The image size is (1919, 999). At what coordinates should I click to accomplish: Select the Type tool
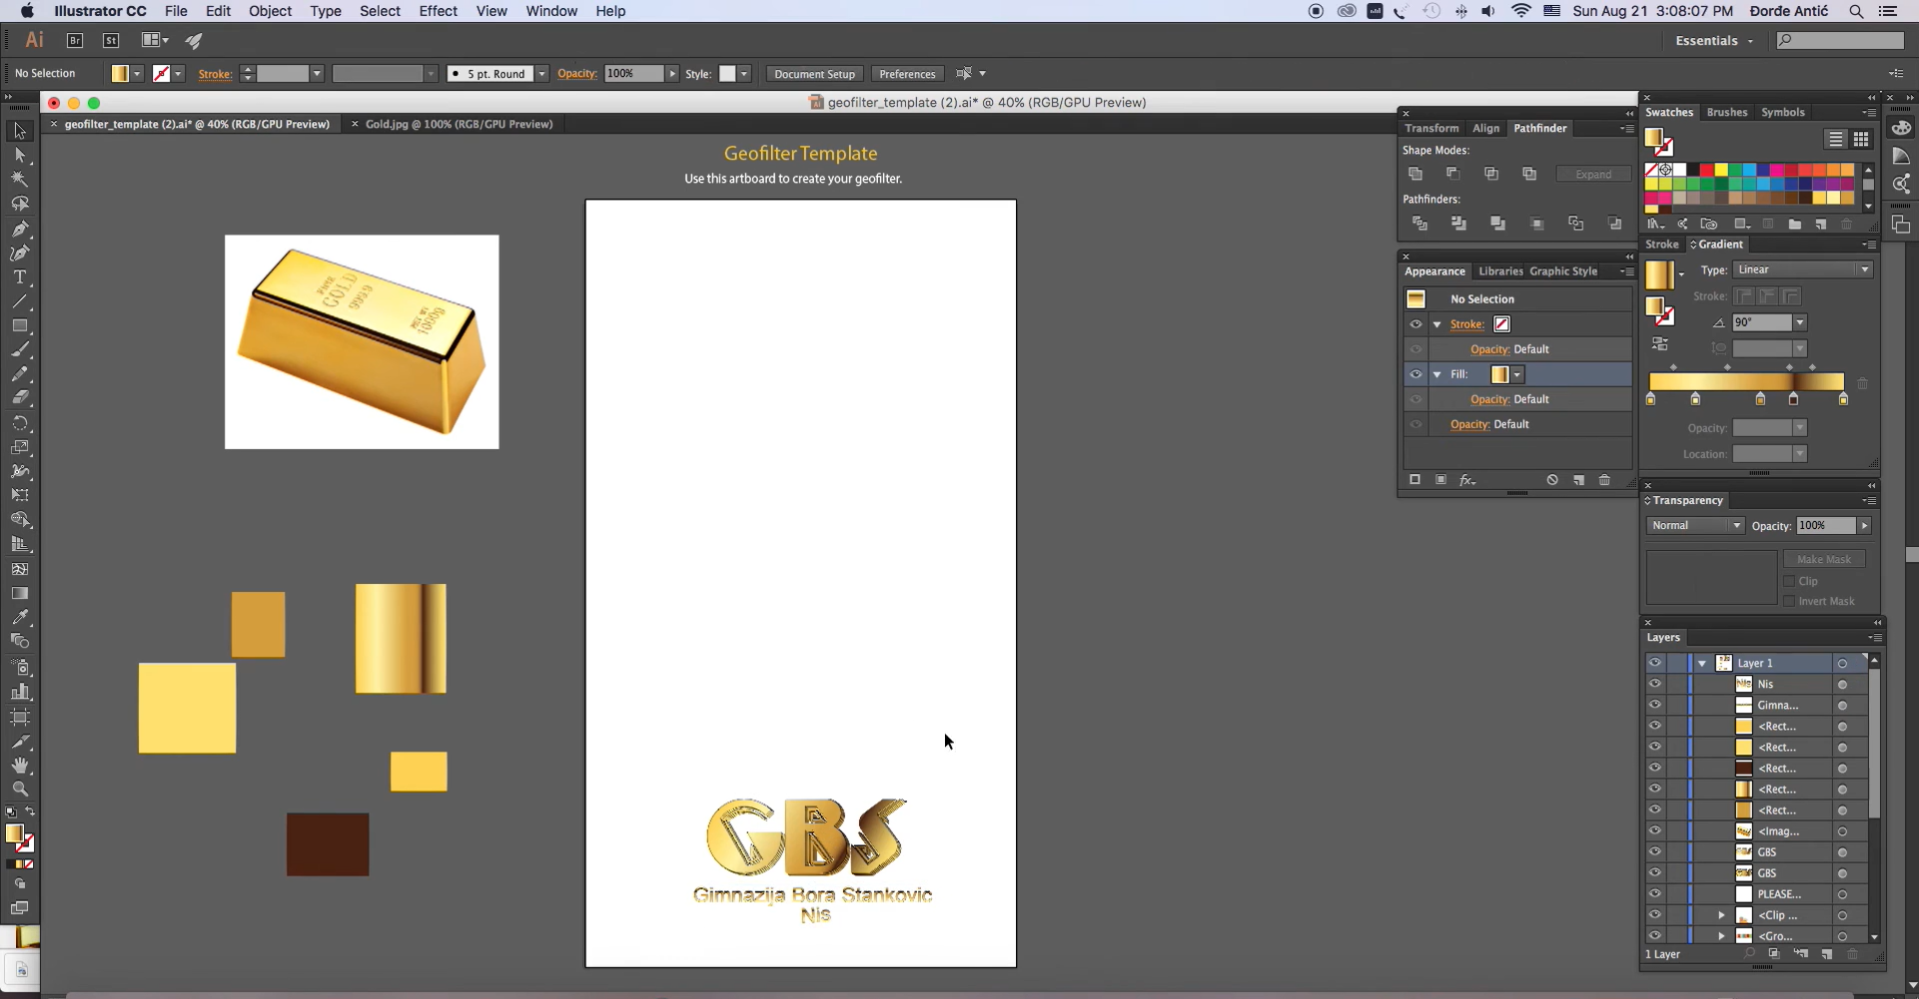pos(20,278)
